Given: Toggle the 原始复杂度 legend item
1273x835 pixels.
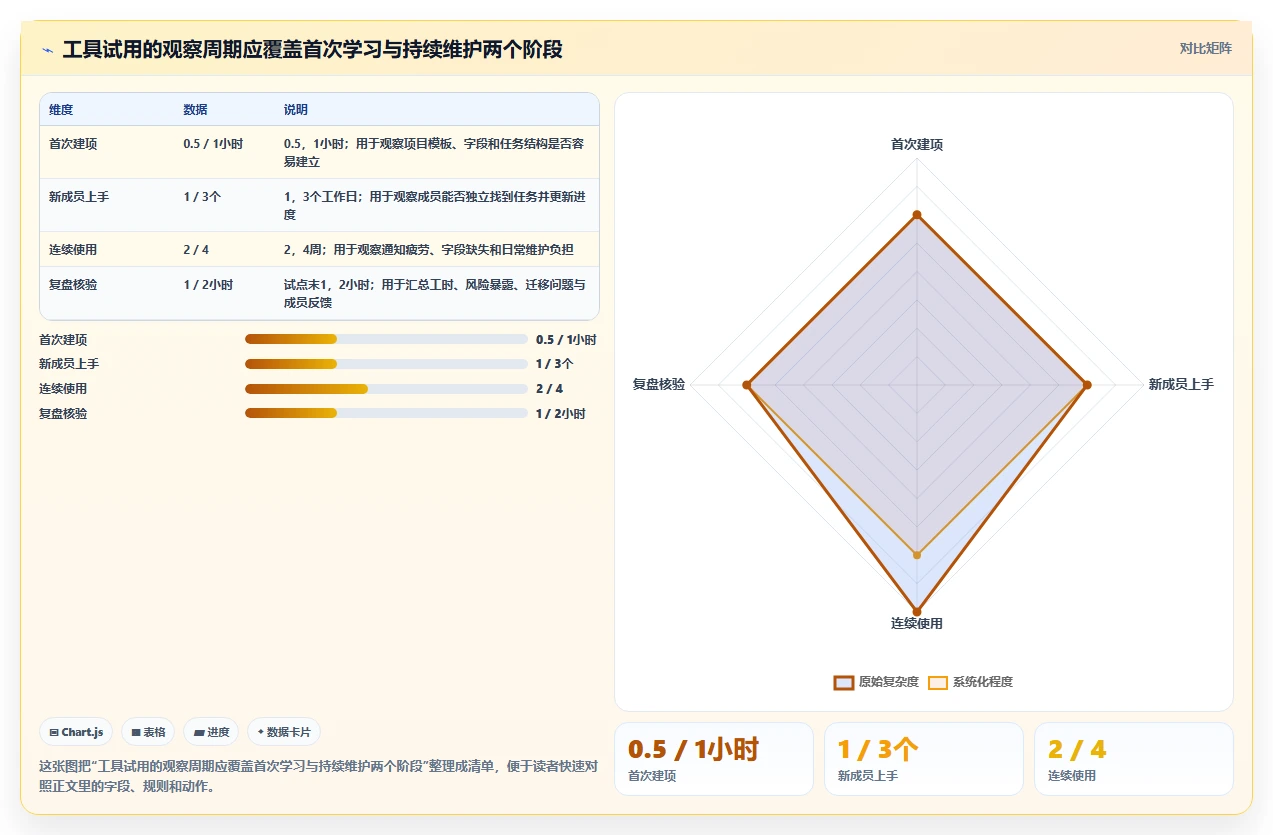Looking at the screenshot, I should coord(876,682).
